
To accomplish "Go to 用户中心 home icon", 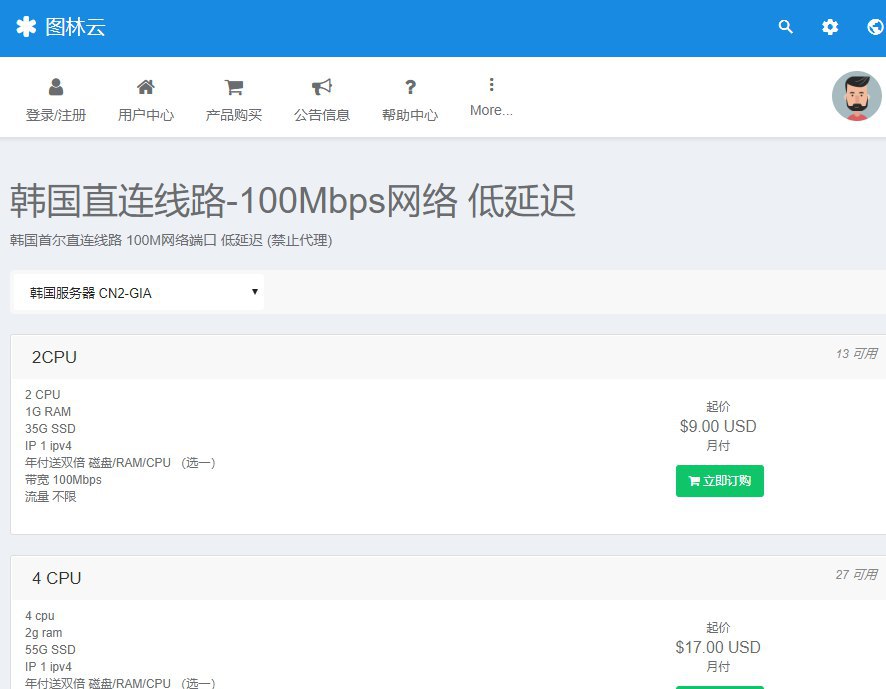I will (x=146, y=87).
